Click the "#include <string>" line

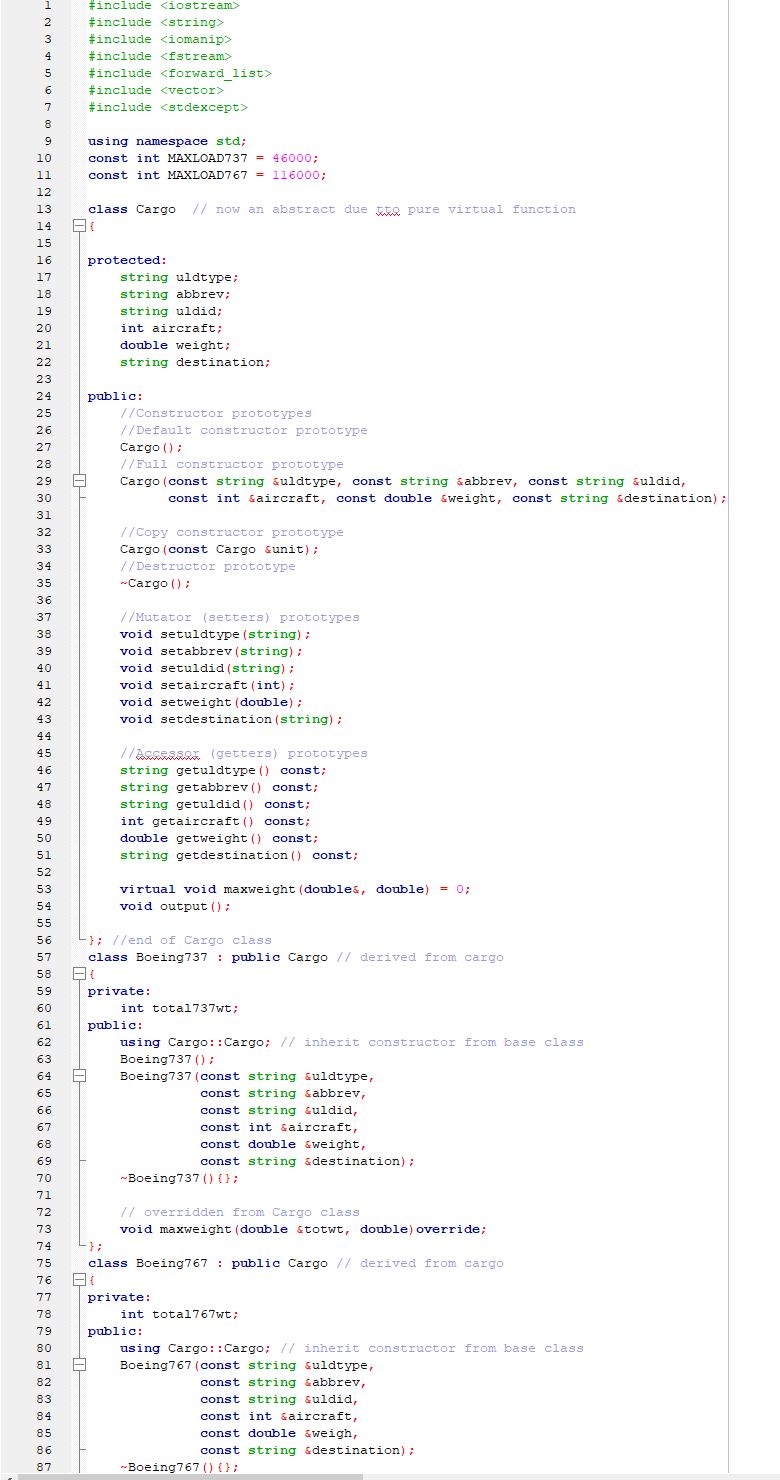click(x=156, y=22)
